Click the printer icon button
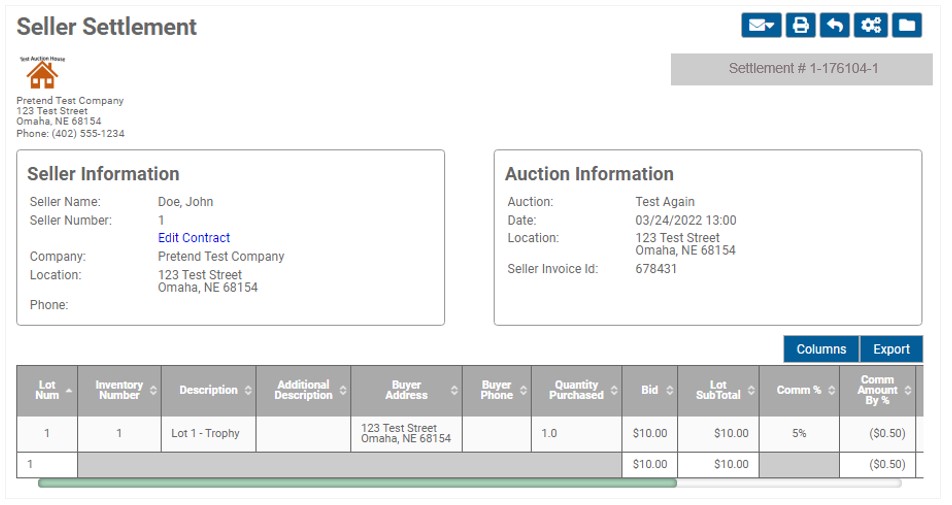 [x=801, y=25]
